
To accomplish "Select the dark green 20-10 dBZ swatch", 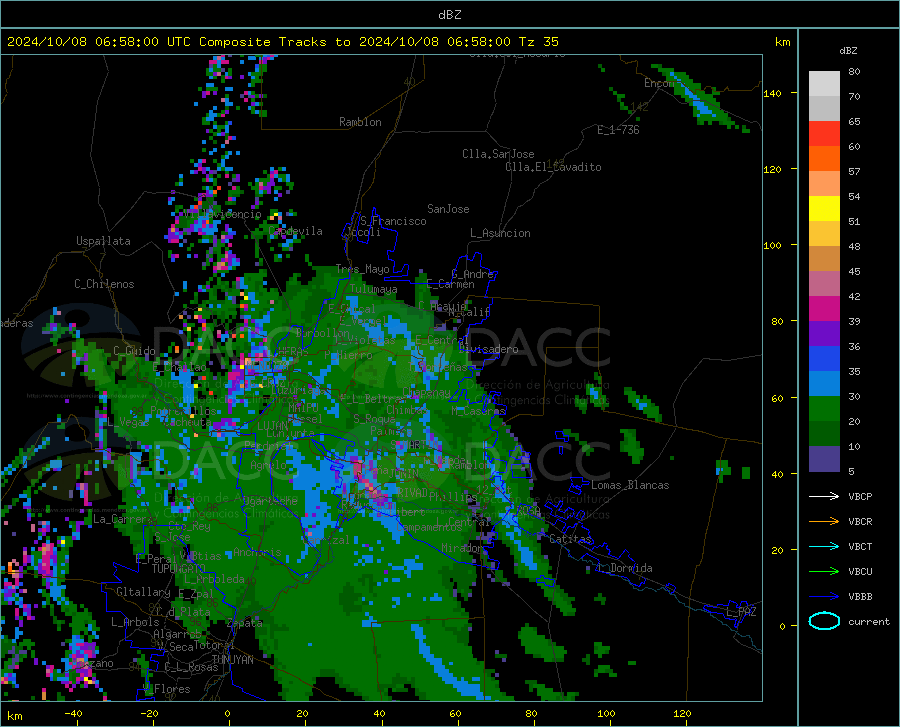I will click(x=824, y=434).
